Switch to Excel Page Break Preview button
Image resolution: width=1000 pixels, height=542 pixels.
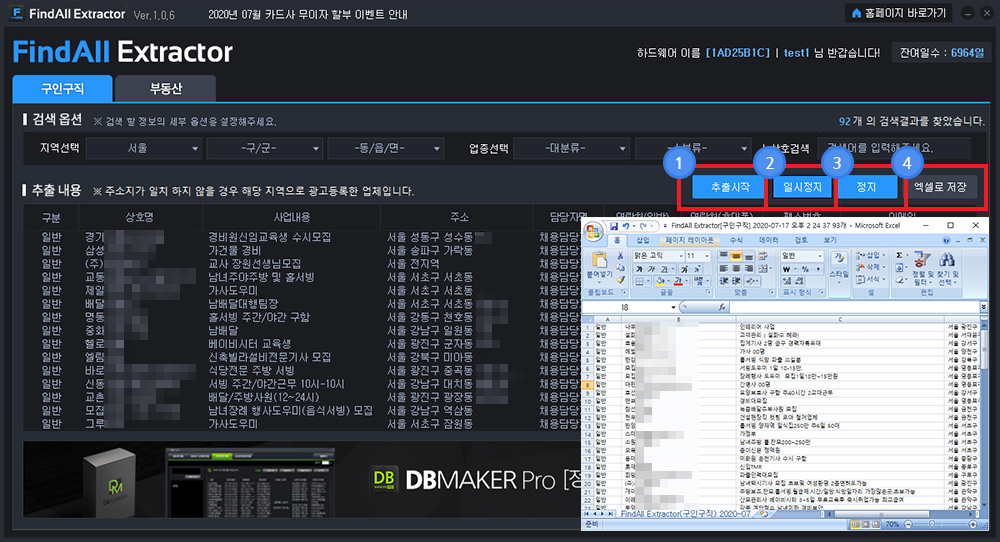point(876,524)
